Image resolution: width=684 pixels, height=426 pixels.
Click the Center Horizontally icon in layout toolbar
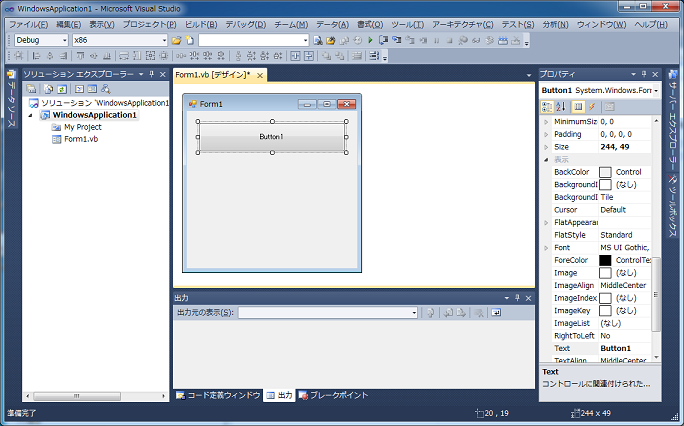coord(295,56)
